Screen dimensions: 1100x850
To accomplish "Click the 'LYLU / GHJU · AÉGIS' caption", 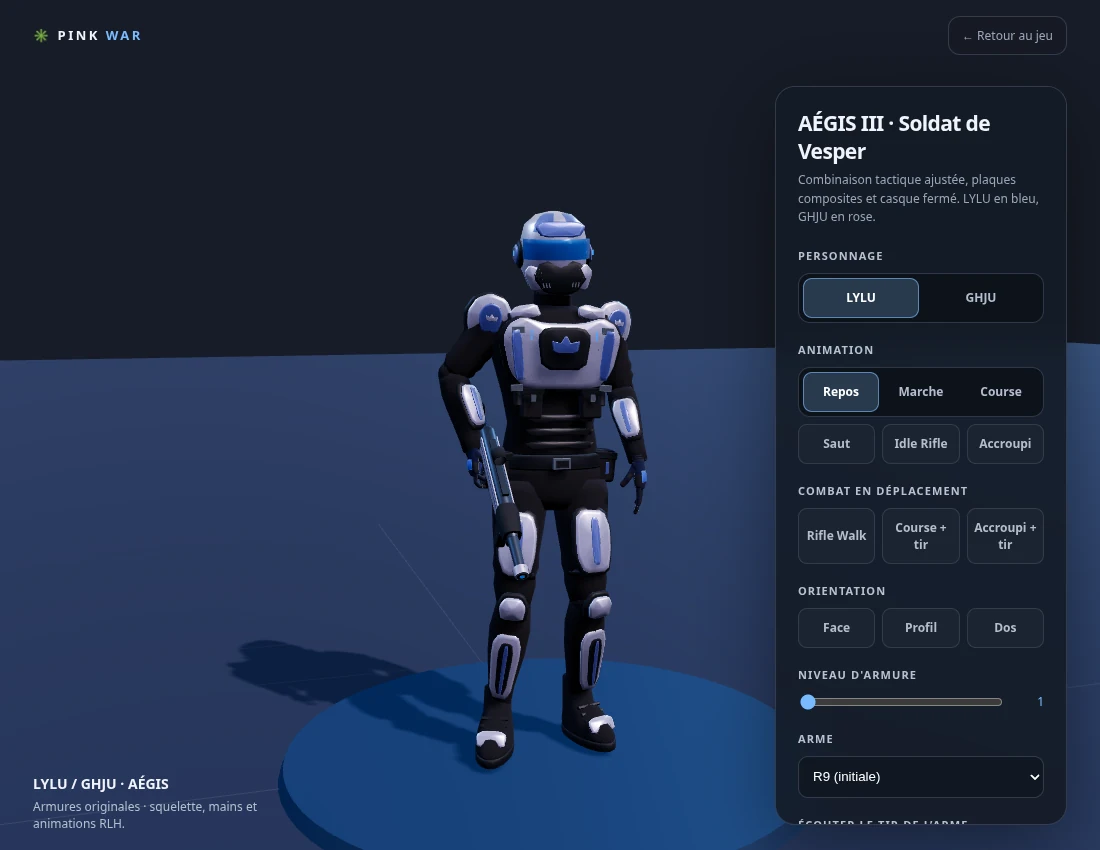I will point(101,784).
